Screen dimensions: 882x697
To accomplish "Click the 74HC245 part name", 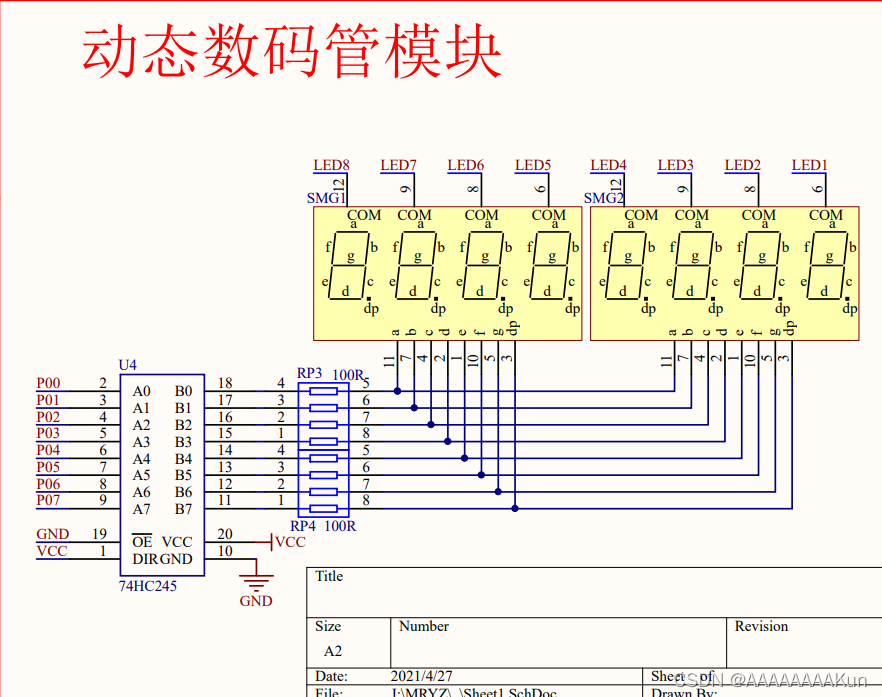I will point(147,586).
